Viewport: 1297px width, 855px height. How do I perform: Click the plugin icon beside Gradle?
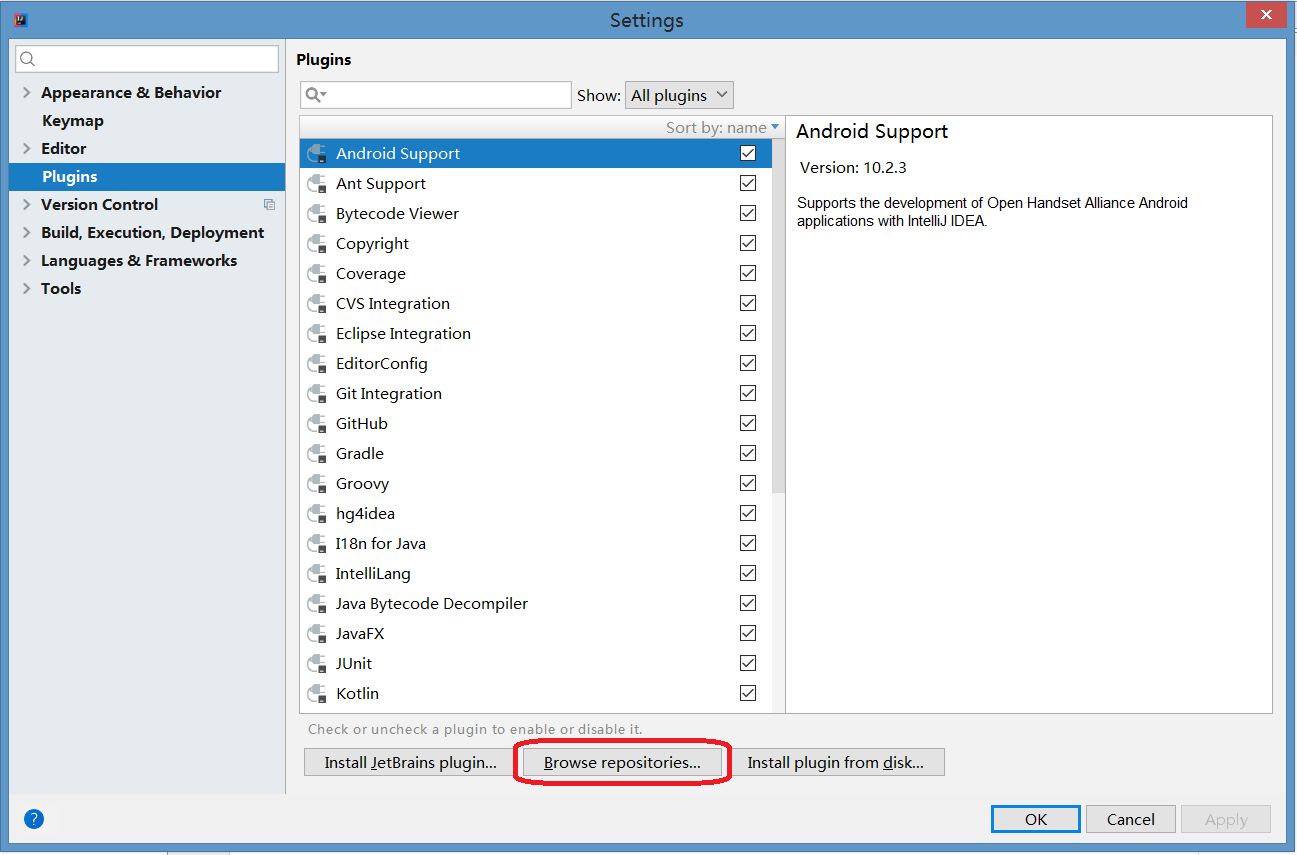coord(318,453)
